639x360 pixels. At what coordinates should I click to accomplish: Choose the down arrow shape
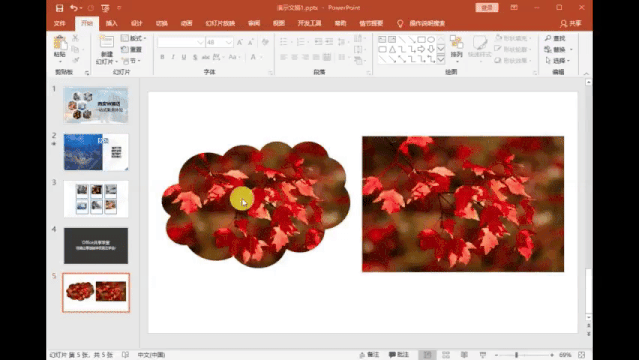[431, 49]
